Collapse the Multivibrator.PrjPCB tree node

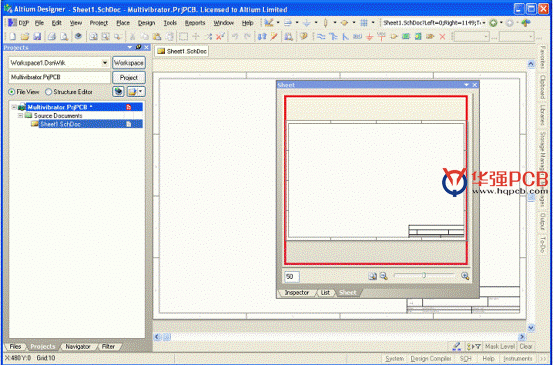pos(14,107)
